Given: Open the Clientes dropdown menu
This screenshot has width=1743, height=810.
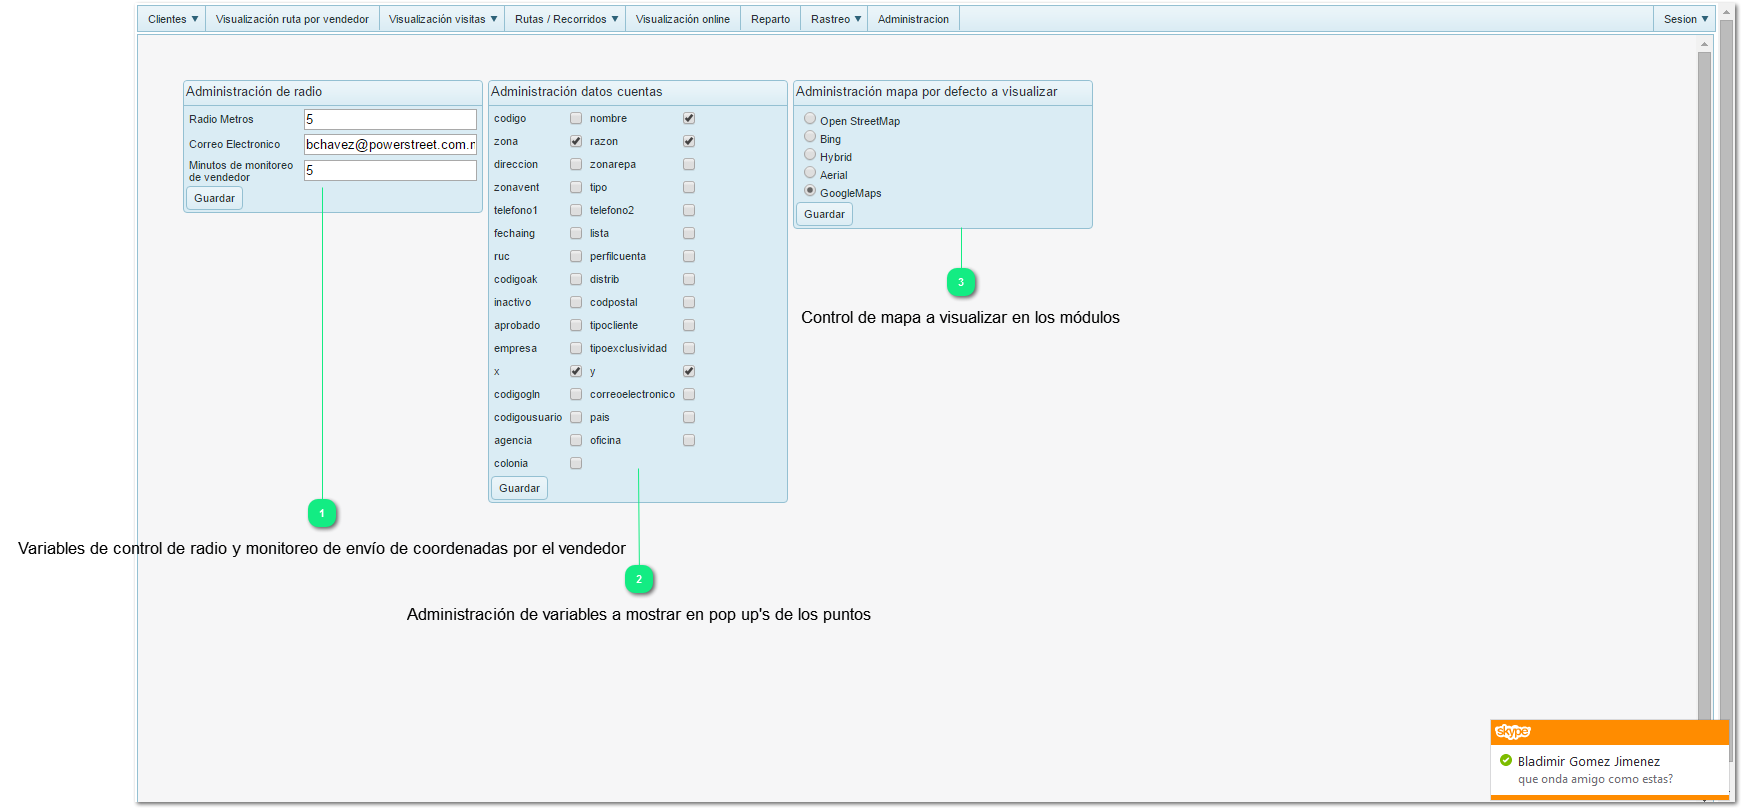Looking at the screenshot, I should click(172, 19).
